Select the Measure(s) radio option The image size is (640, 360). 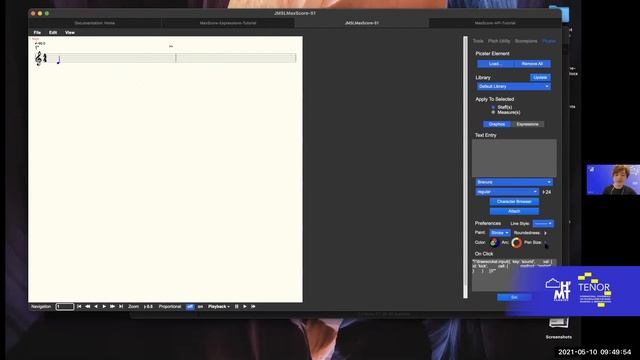pyautogui.click(x=493, y=112)
